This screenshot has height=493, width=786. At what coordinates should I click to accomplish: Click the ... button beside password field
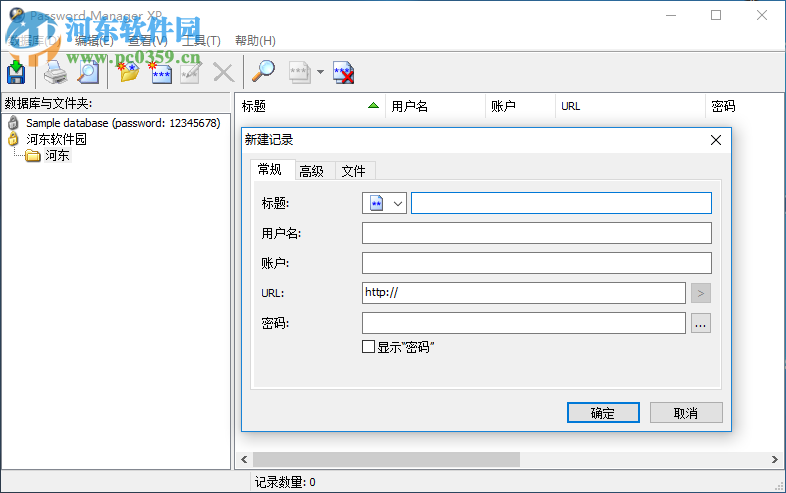[x=701, y=323]
